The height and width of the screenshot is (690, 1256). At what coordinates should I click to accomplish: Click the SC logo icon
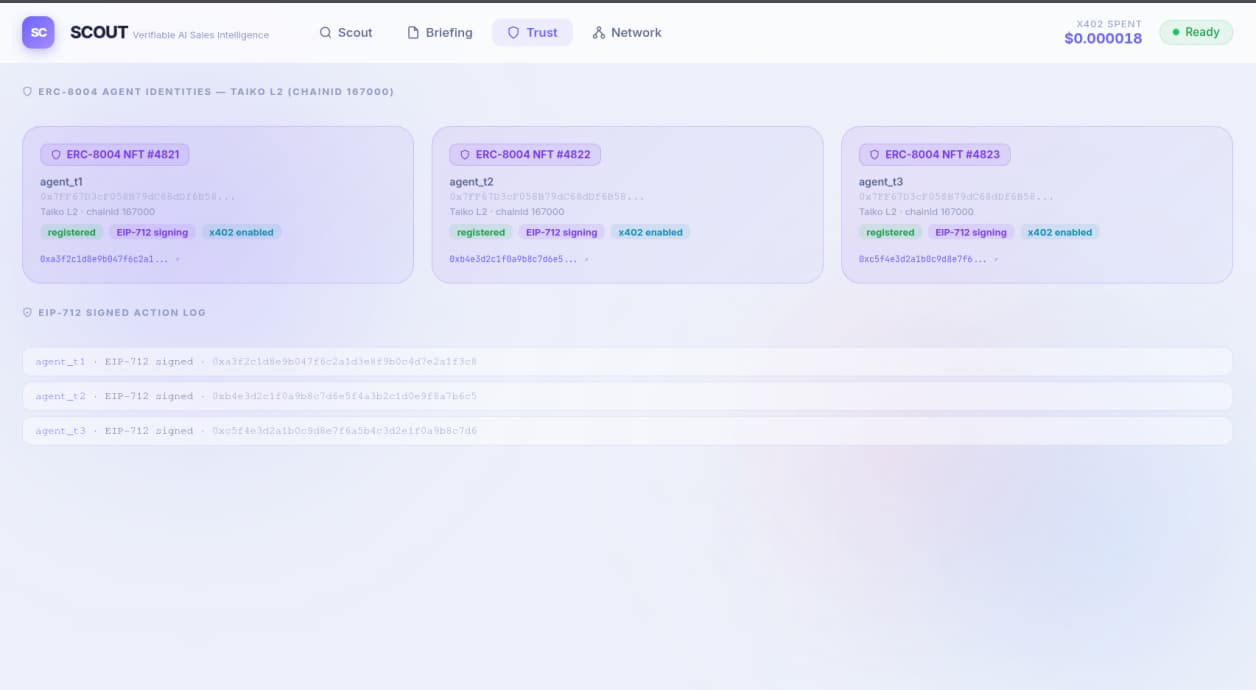coord(38,32)
